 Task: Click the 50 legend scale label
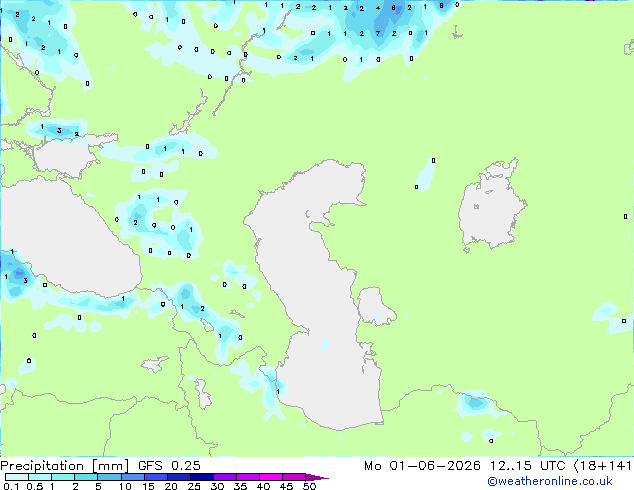[x=309, y=486]
